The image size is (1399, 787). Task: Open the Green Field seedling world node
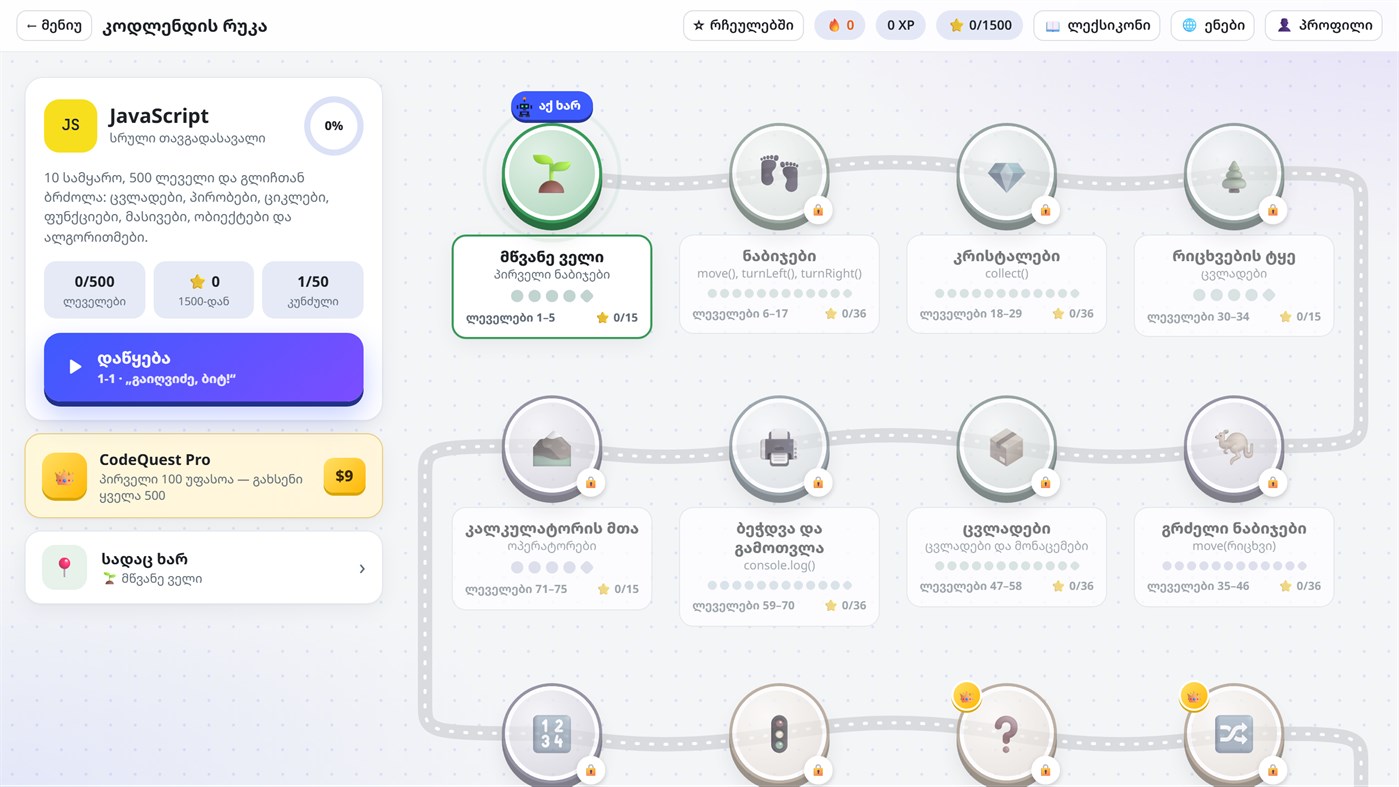552,173
